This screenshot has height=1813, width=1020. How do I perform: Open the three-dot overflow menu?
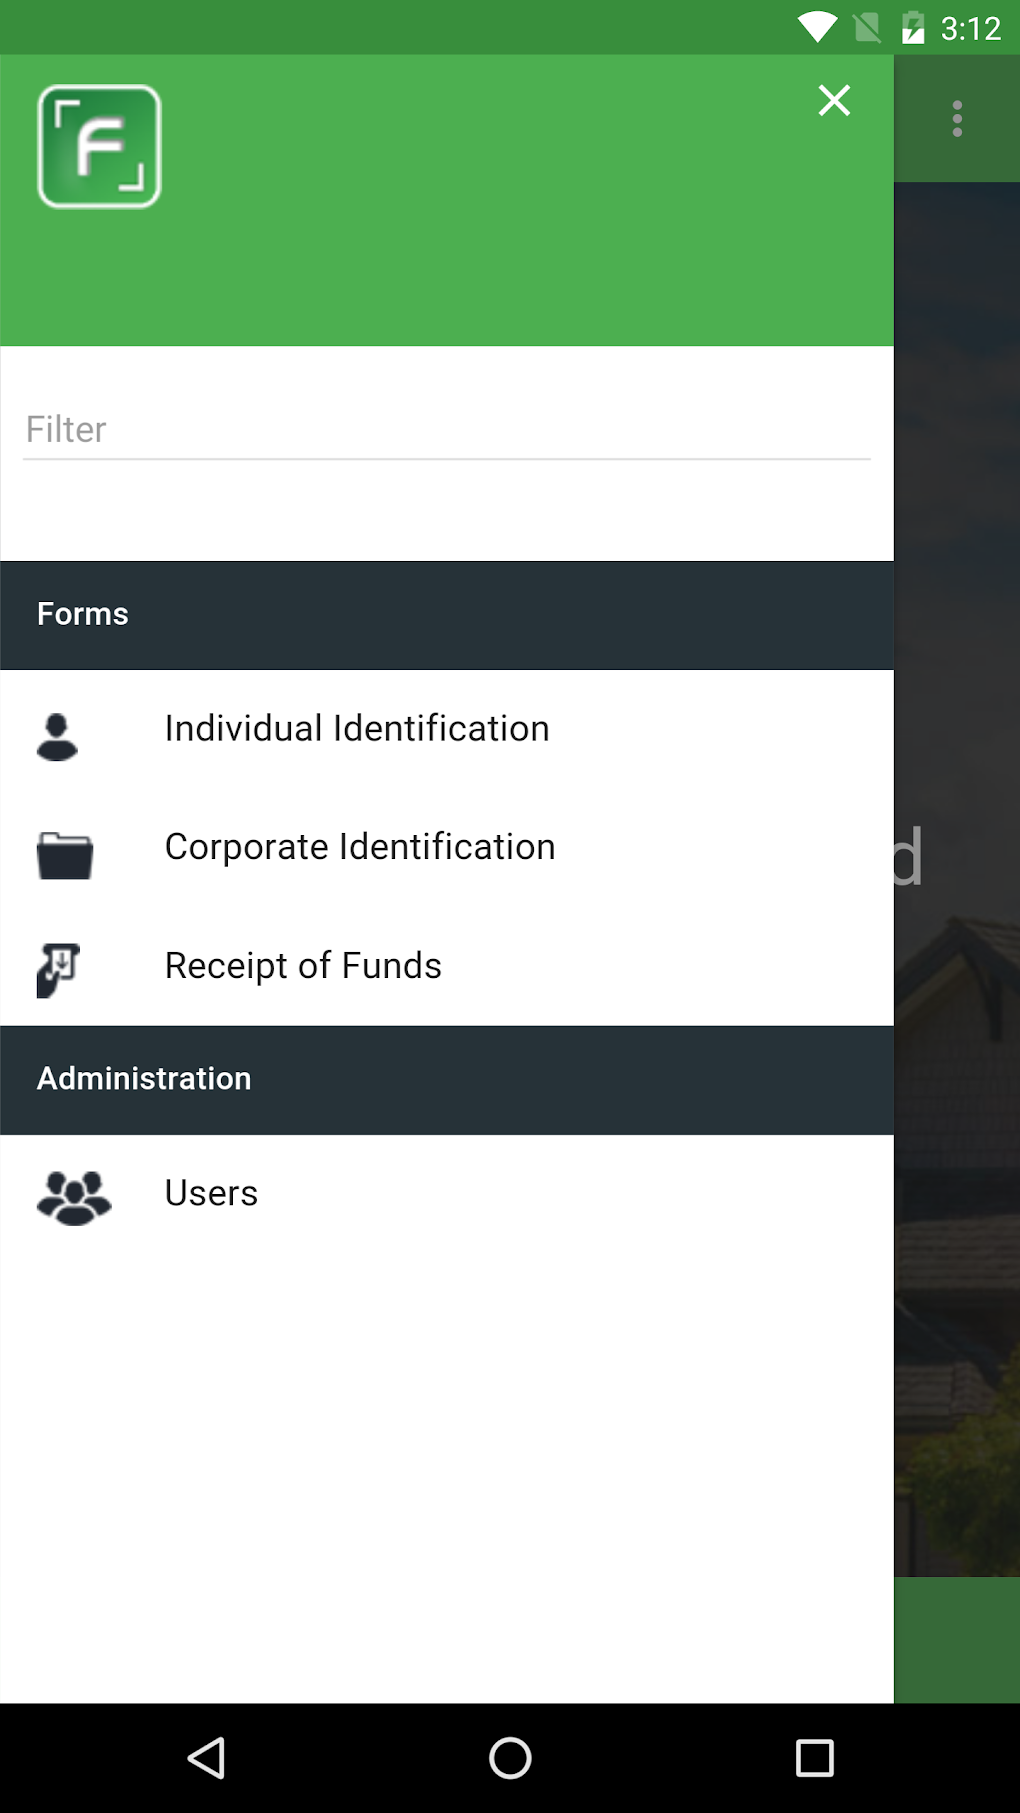pos(957,119)
